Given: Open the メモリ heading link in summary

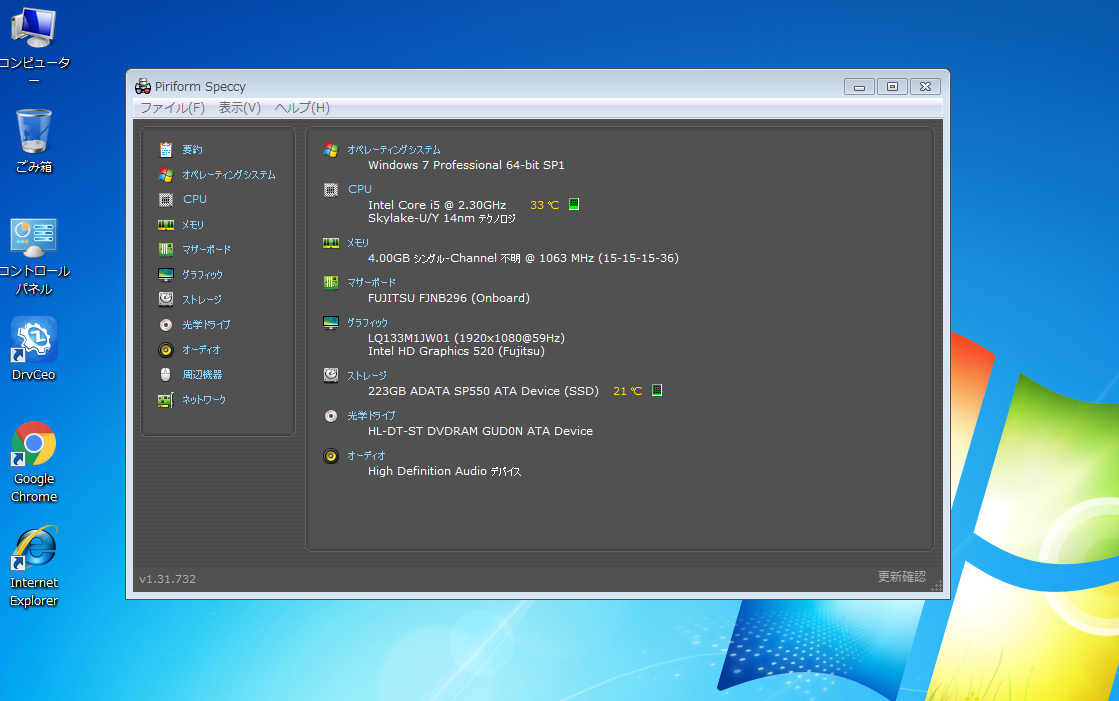Looking at the screenshot, I should [358, 243].
